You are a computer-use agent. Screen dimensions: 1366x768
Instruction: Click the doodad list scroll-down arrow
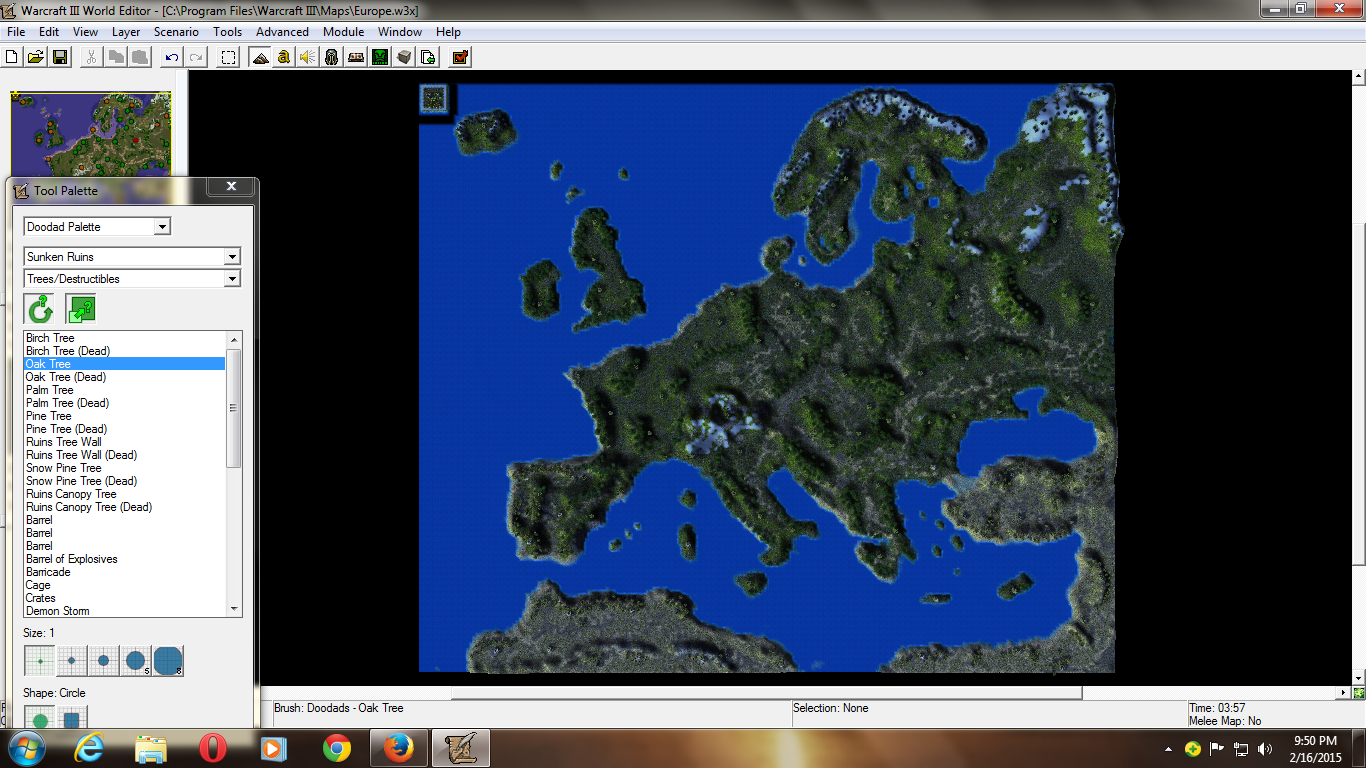(234, 609)
